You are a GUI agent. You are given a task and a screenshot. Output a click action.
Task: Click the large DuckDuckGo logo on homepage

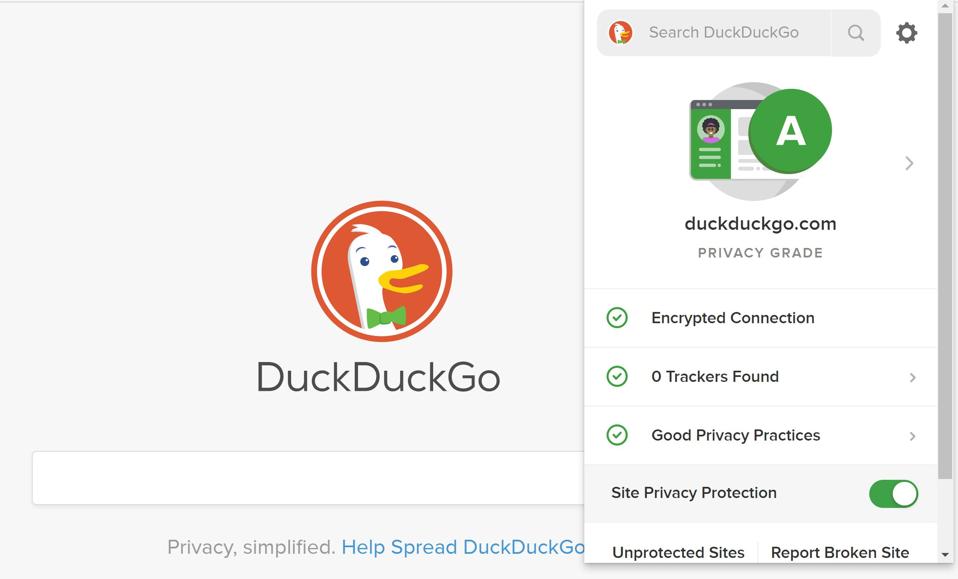(381, 271)
